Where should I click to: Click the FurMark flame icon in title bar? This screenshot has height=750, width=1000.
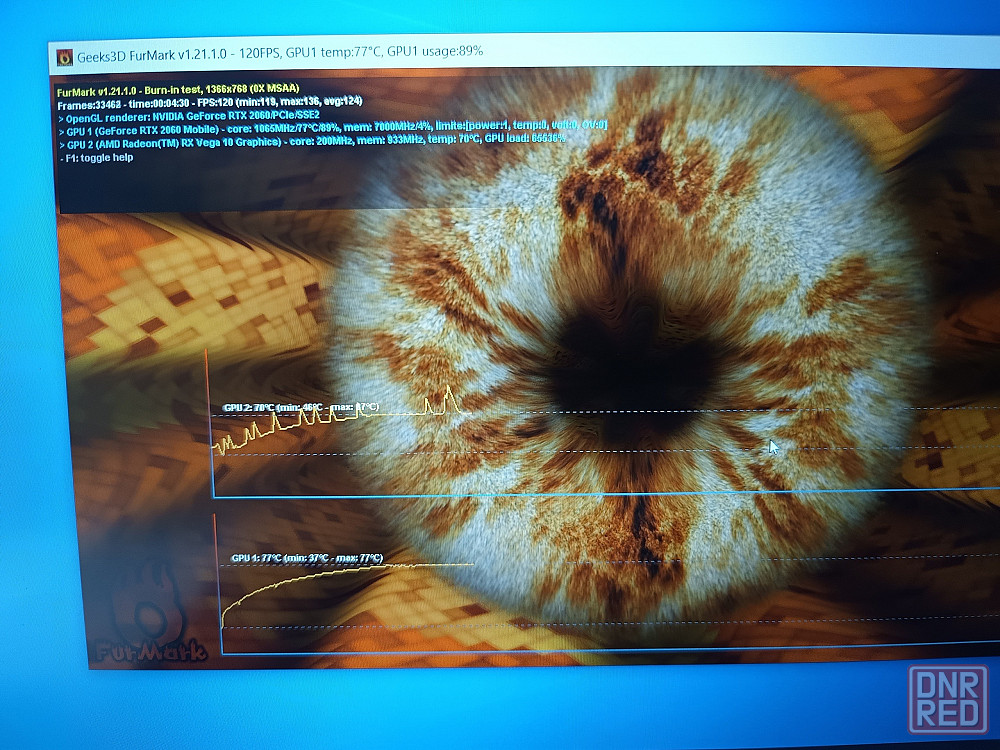coord(64,57)
